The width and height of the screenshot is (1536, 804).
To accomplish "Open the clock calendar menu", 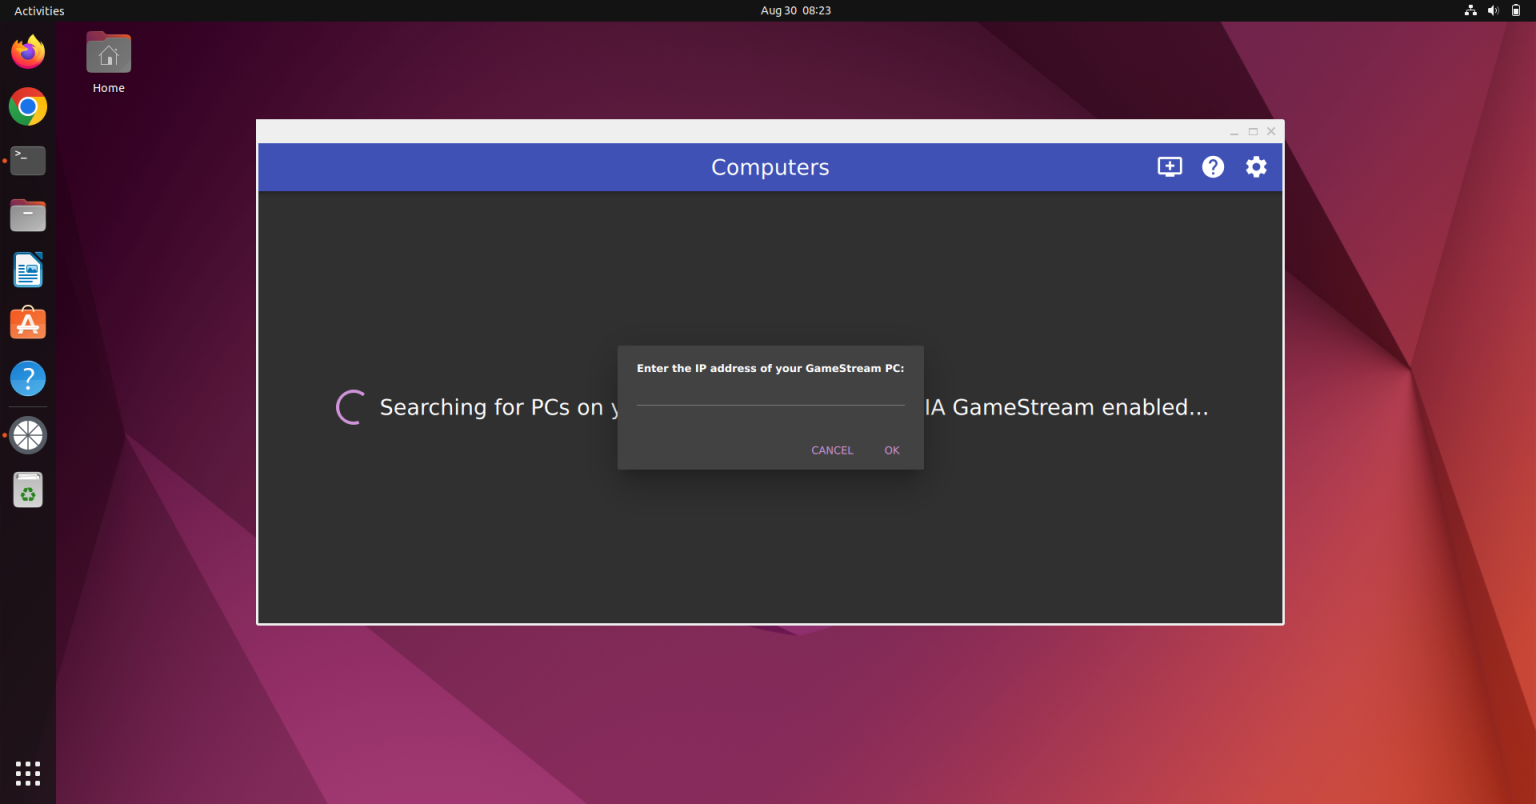I will [x=795, y=10].
